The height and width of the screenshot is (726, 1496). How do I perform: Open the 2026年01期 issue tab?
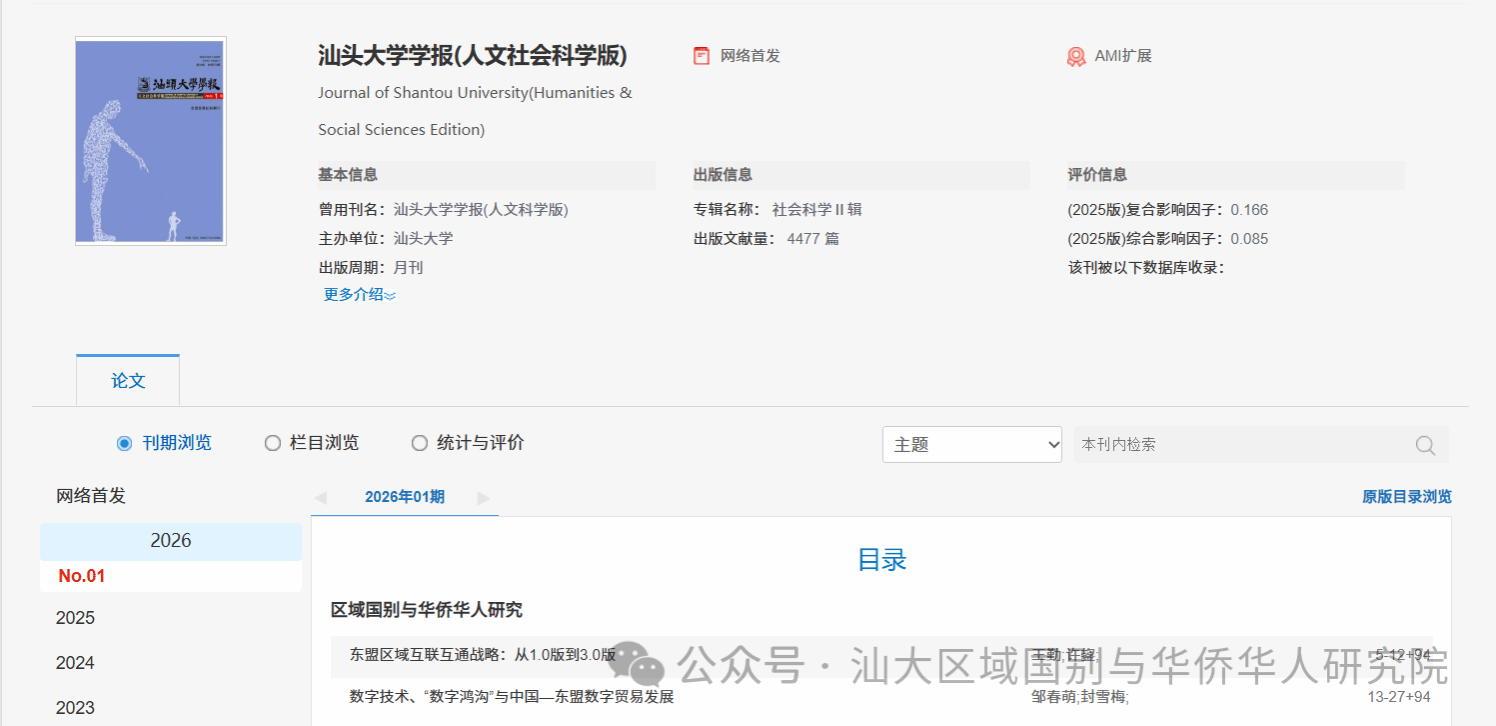(405, 497)
